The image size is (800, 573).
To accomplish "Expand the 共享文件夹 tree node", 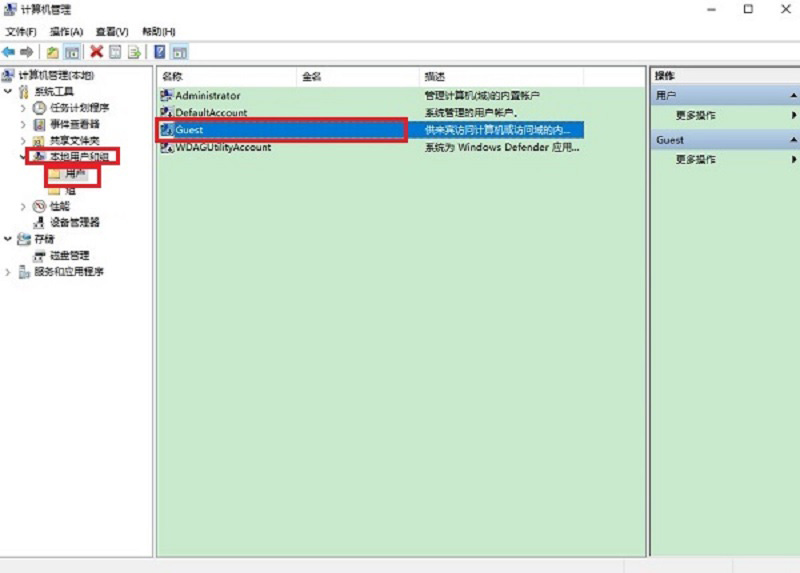I will tap(23, 140).
